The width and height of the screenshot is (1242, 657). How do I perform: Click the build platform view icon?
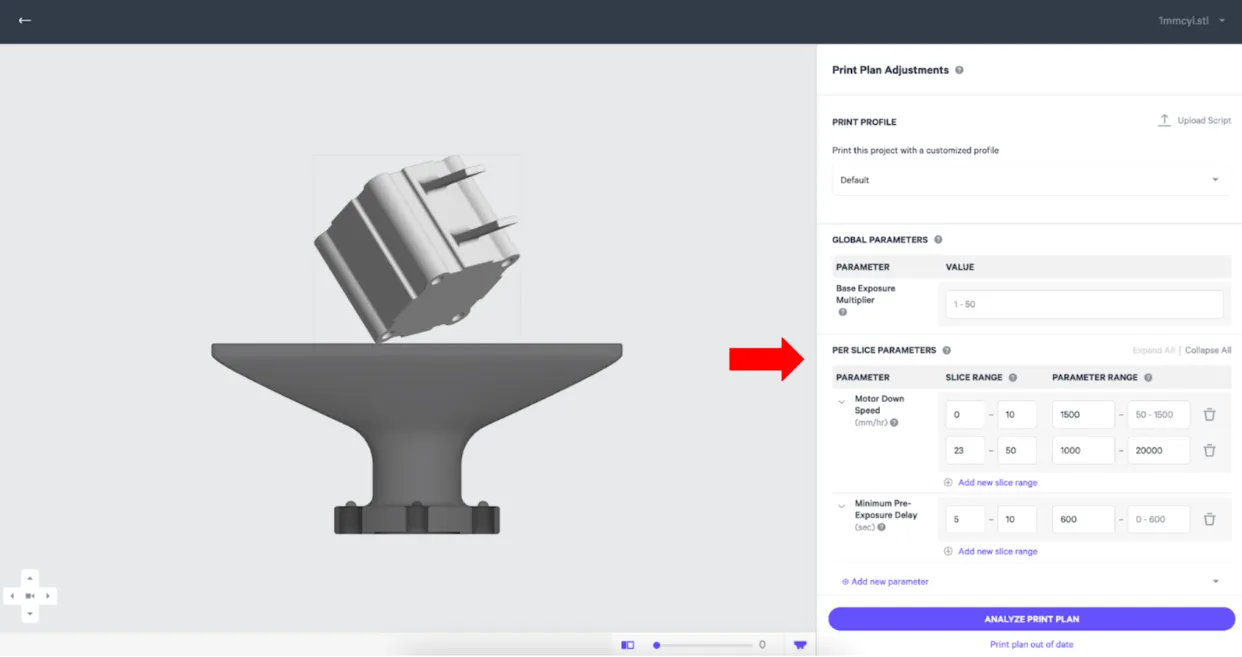[800, 645]
